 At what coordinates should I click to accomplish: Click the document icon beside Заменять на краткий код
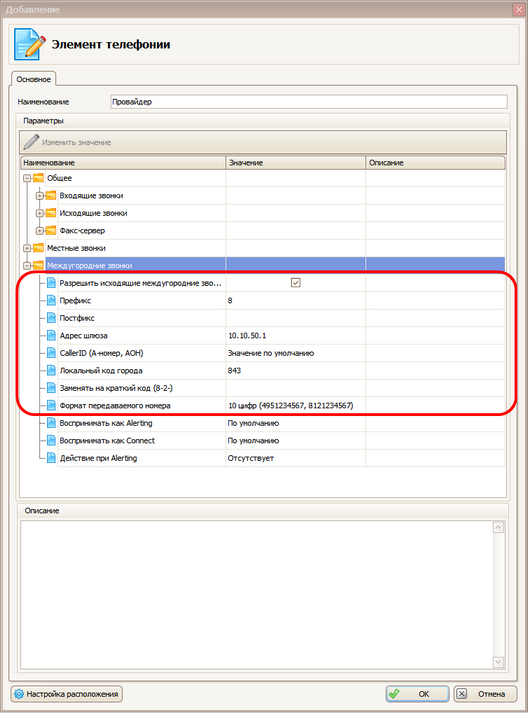pyautogui.click(x=51, y=388)
